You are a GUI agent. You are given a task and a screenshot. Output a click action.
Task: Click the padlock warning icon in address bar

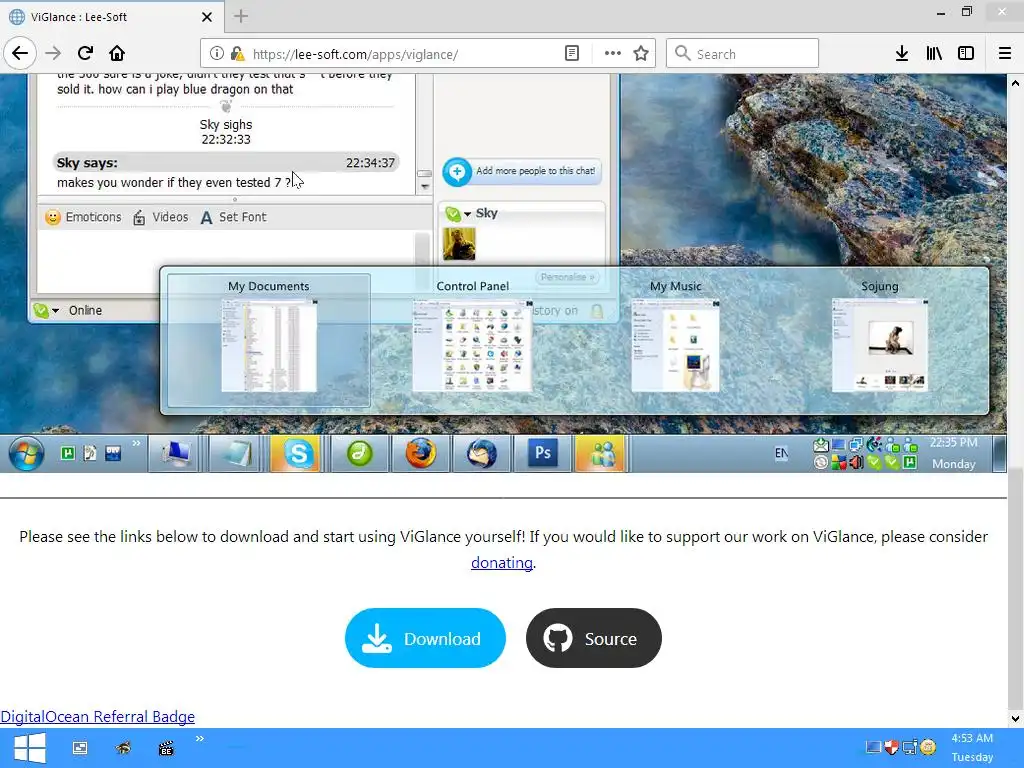tap(238, 54)
